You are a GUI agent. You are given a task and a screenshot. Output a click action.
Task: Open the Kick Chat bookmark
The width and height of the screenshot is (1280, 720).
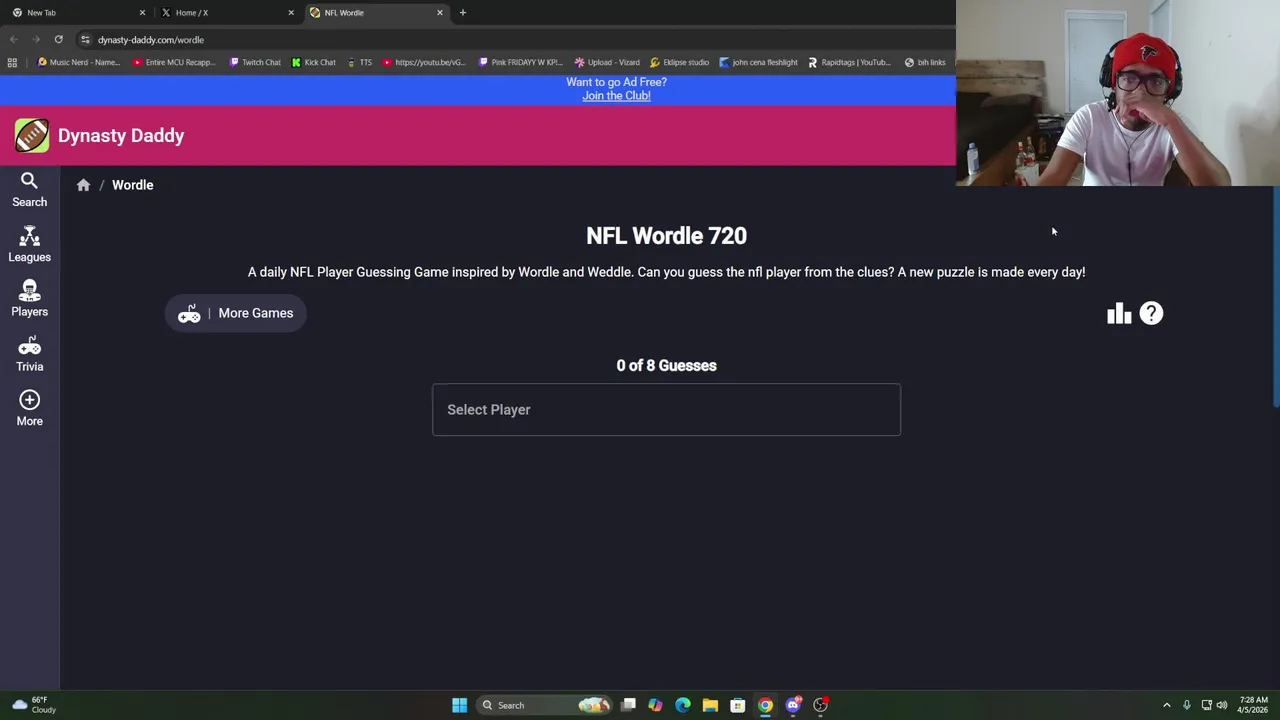coord(314,62)
